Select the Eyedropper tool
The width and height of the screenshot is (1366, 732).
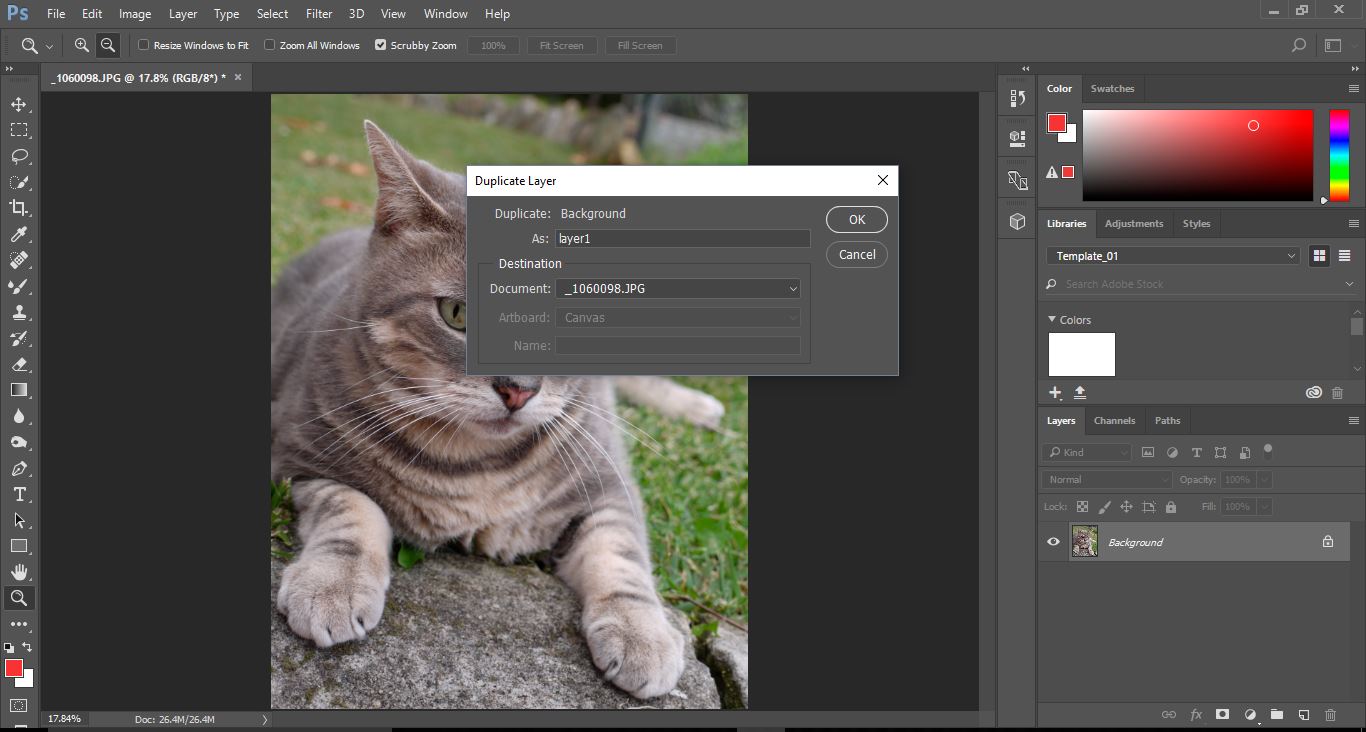coord(19,234)
